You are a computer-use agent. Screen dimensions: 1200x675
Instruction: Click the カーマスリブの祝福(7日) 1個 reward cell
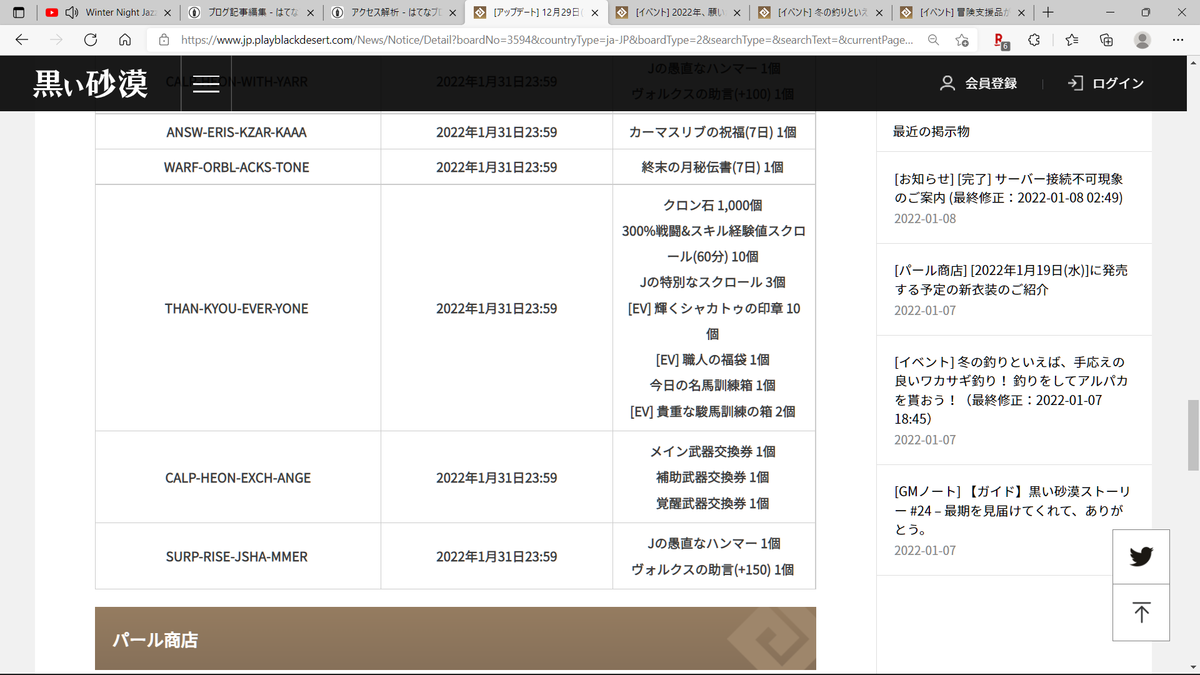[713, 132]
